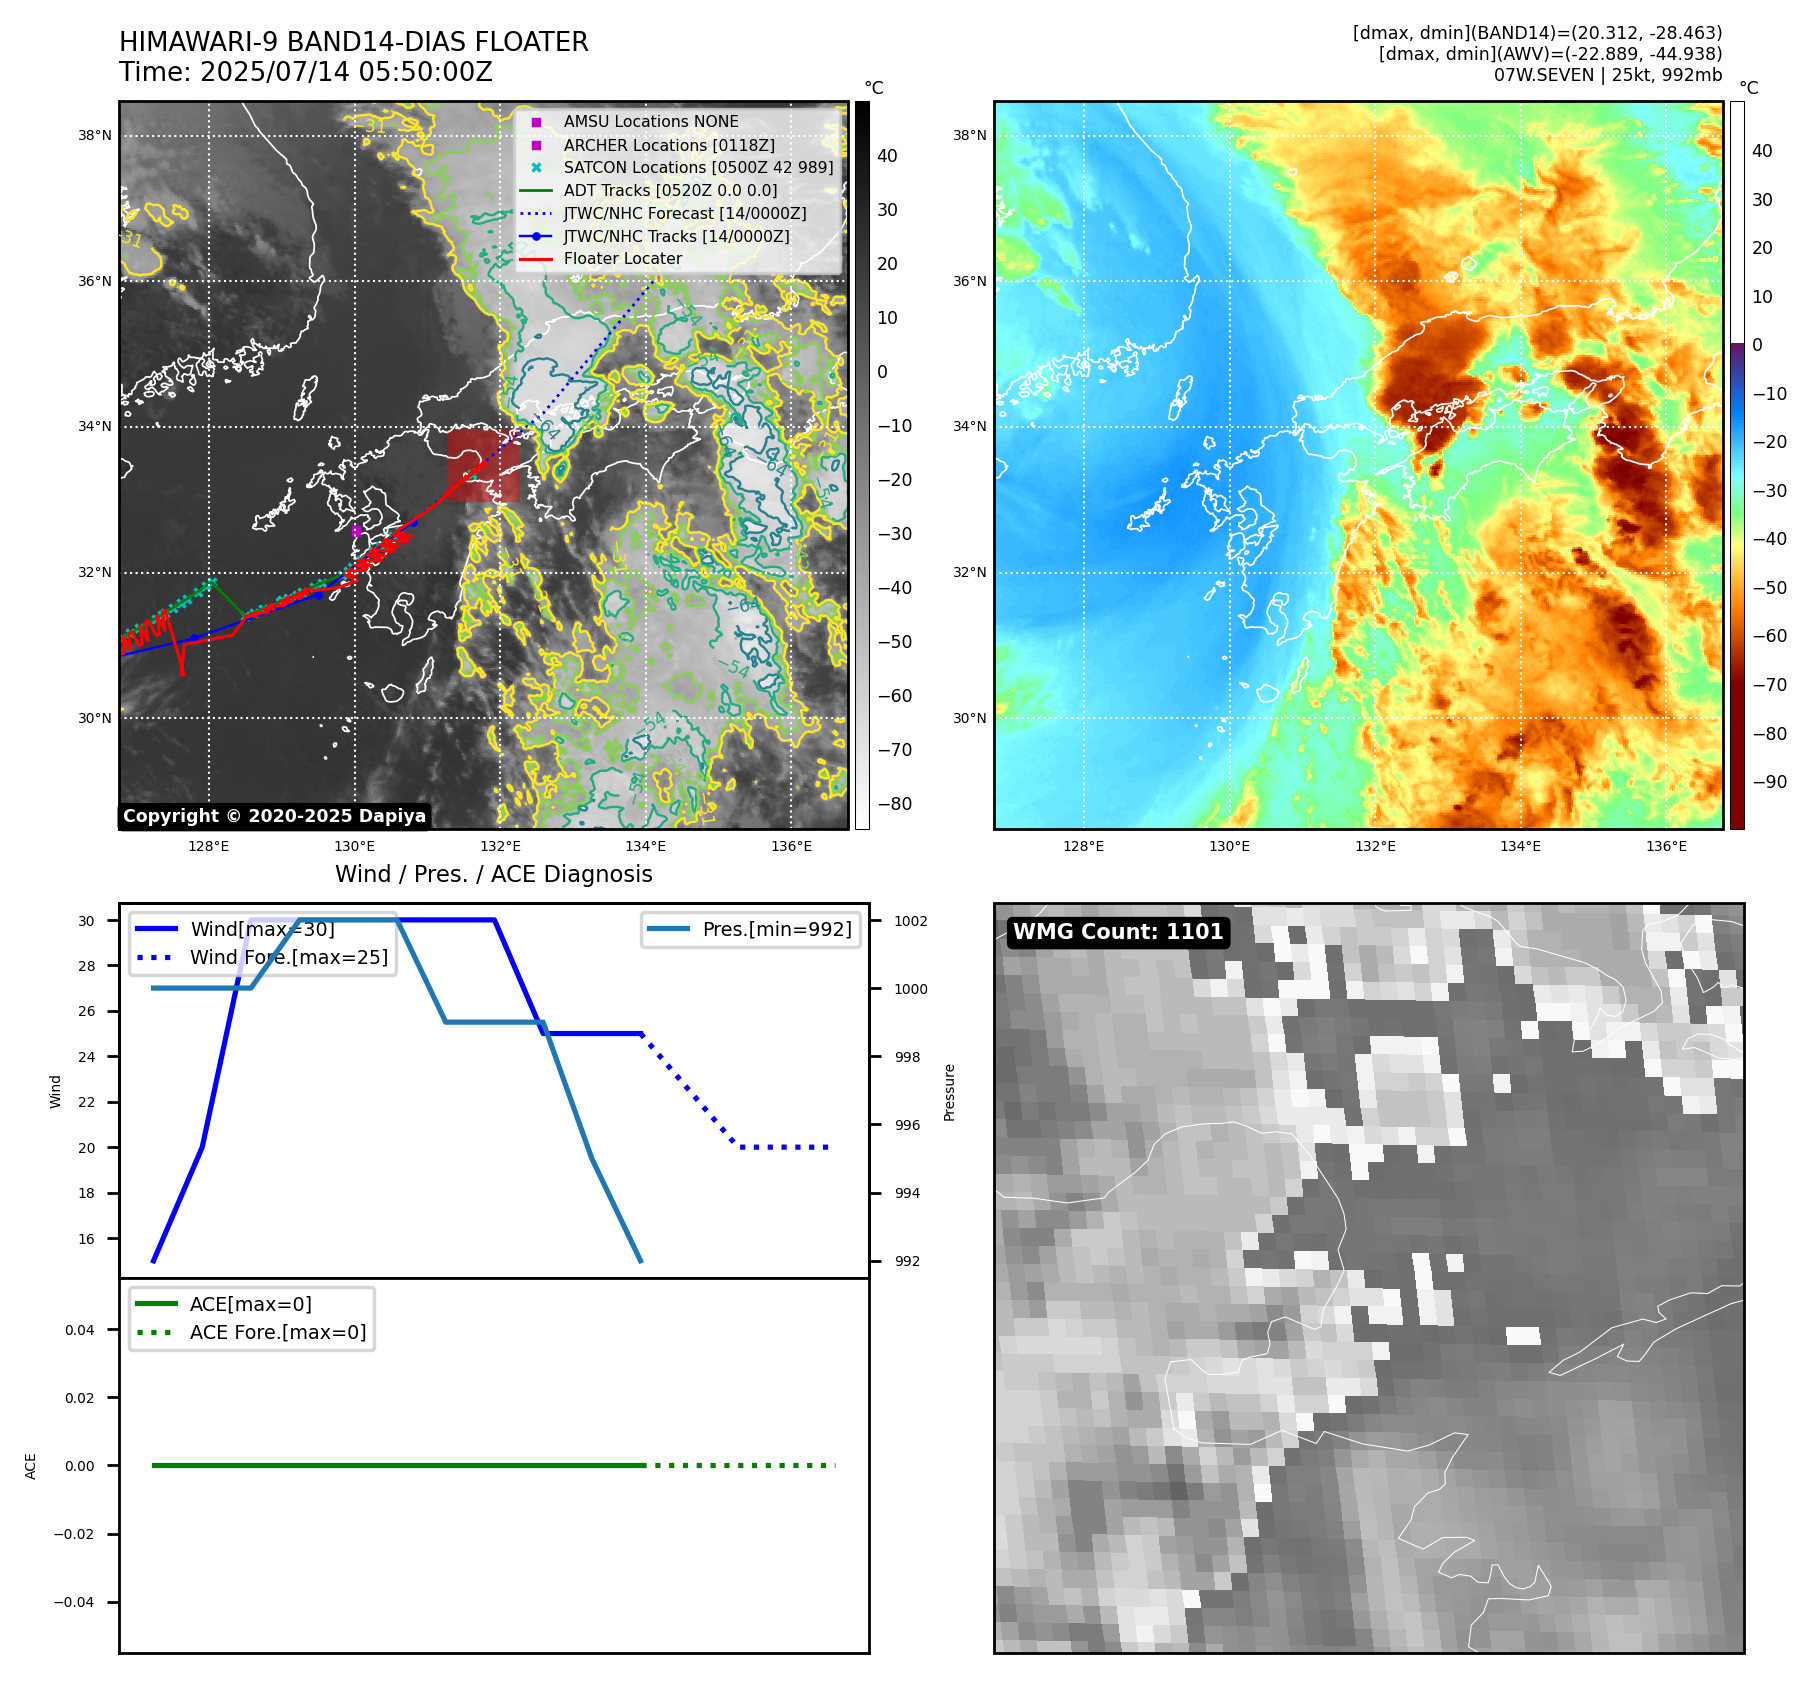This screenshot has width=1813, height=1690.
Task: Click the 30°N label on water vapor map
Action: 969,718
